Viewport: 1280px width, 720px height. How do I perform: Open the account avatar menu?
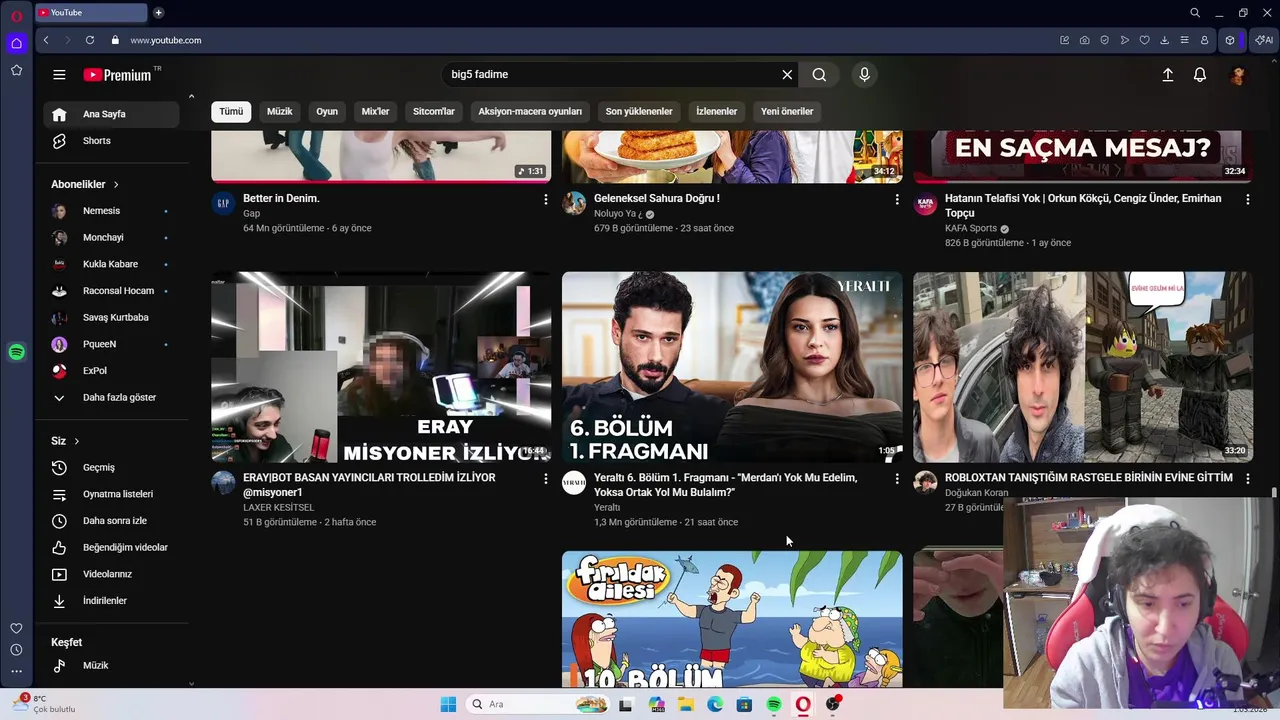click(1238, 75)
